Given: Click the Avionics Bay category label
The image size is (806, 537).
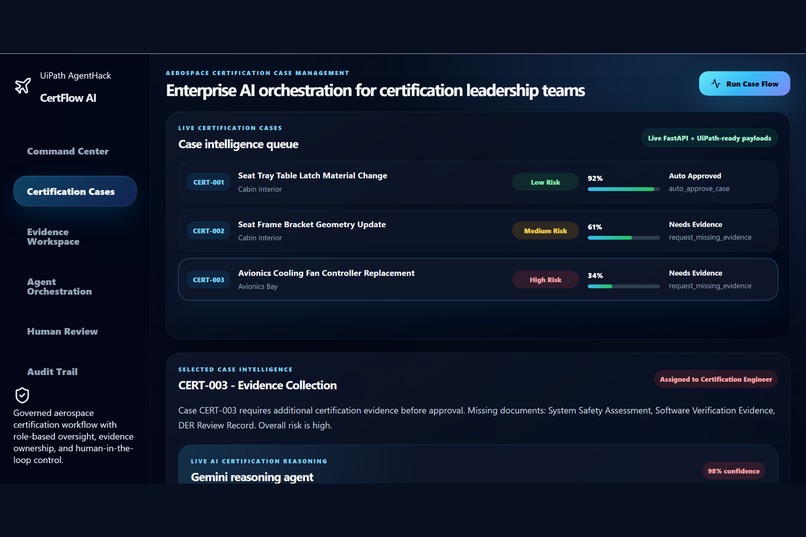Looking at the screenshot, I should [x=258, y=286].
